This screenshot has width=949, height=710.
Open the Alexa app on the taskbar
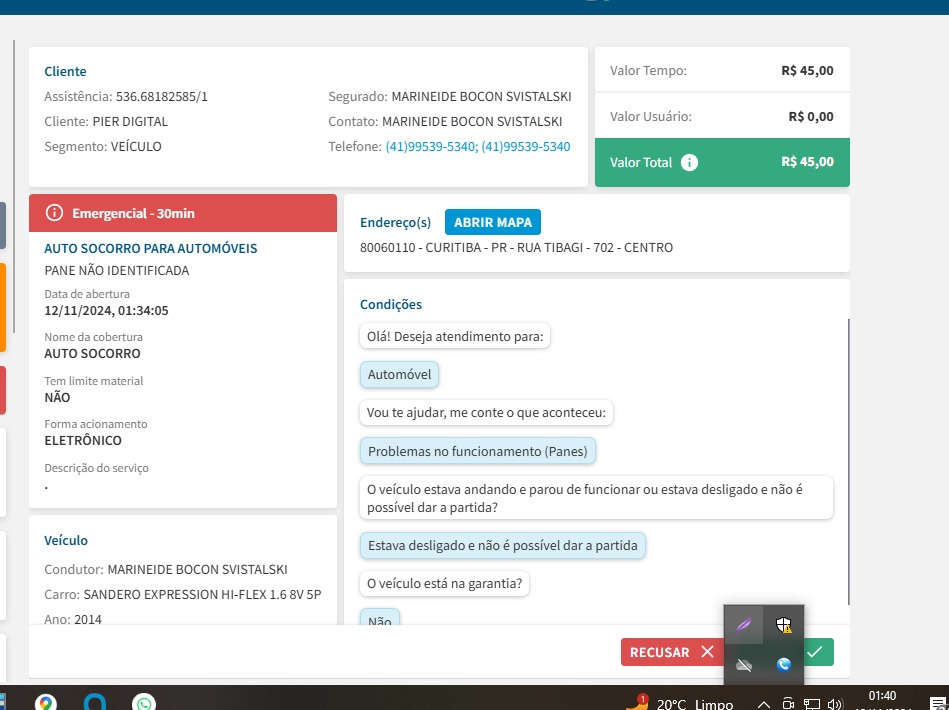pos(95,702)
